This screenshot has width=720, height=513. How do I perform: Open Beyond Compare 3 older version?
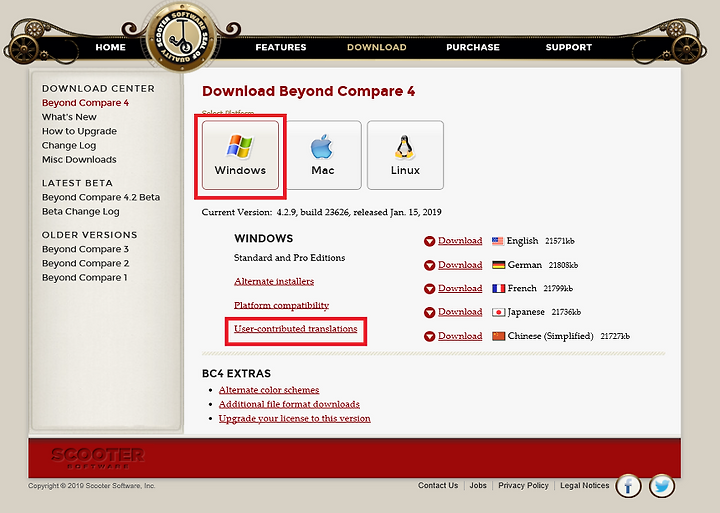click(85, 249)
